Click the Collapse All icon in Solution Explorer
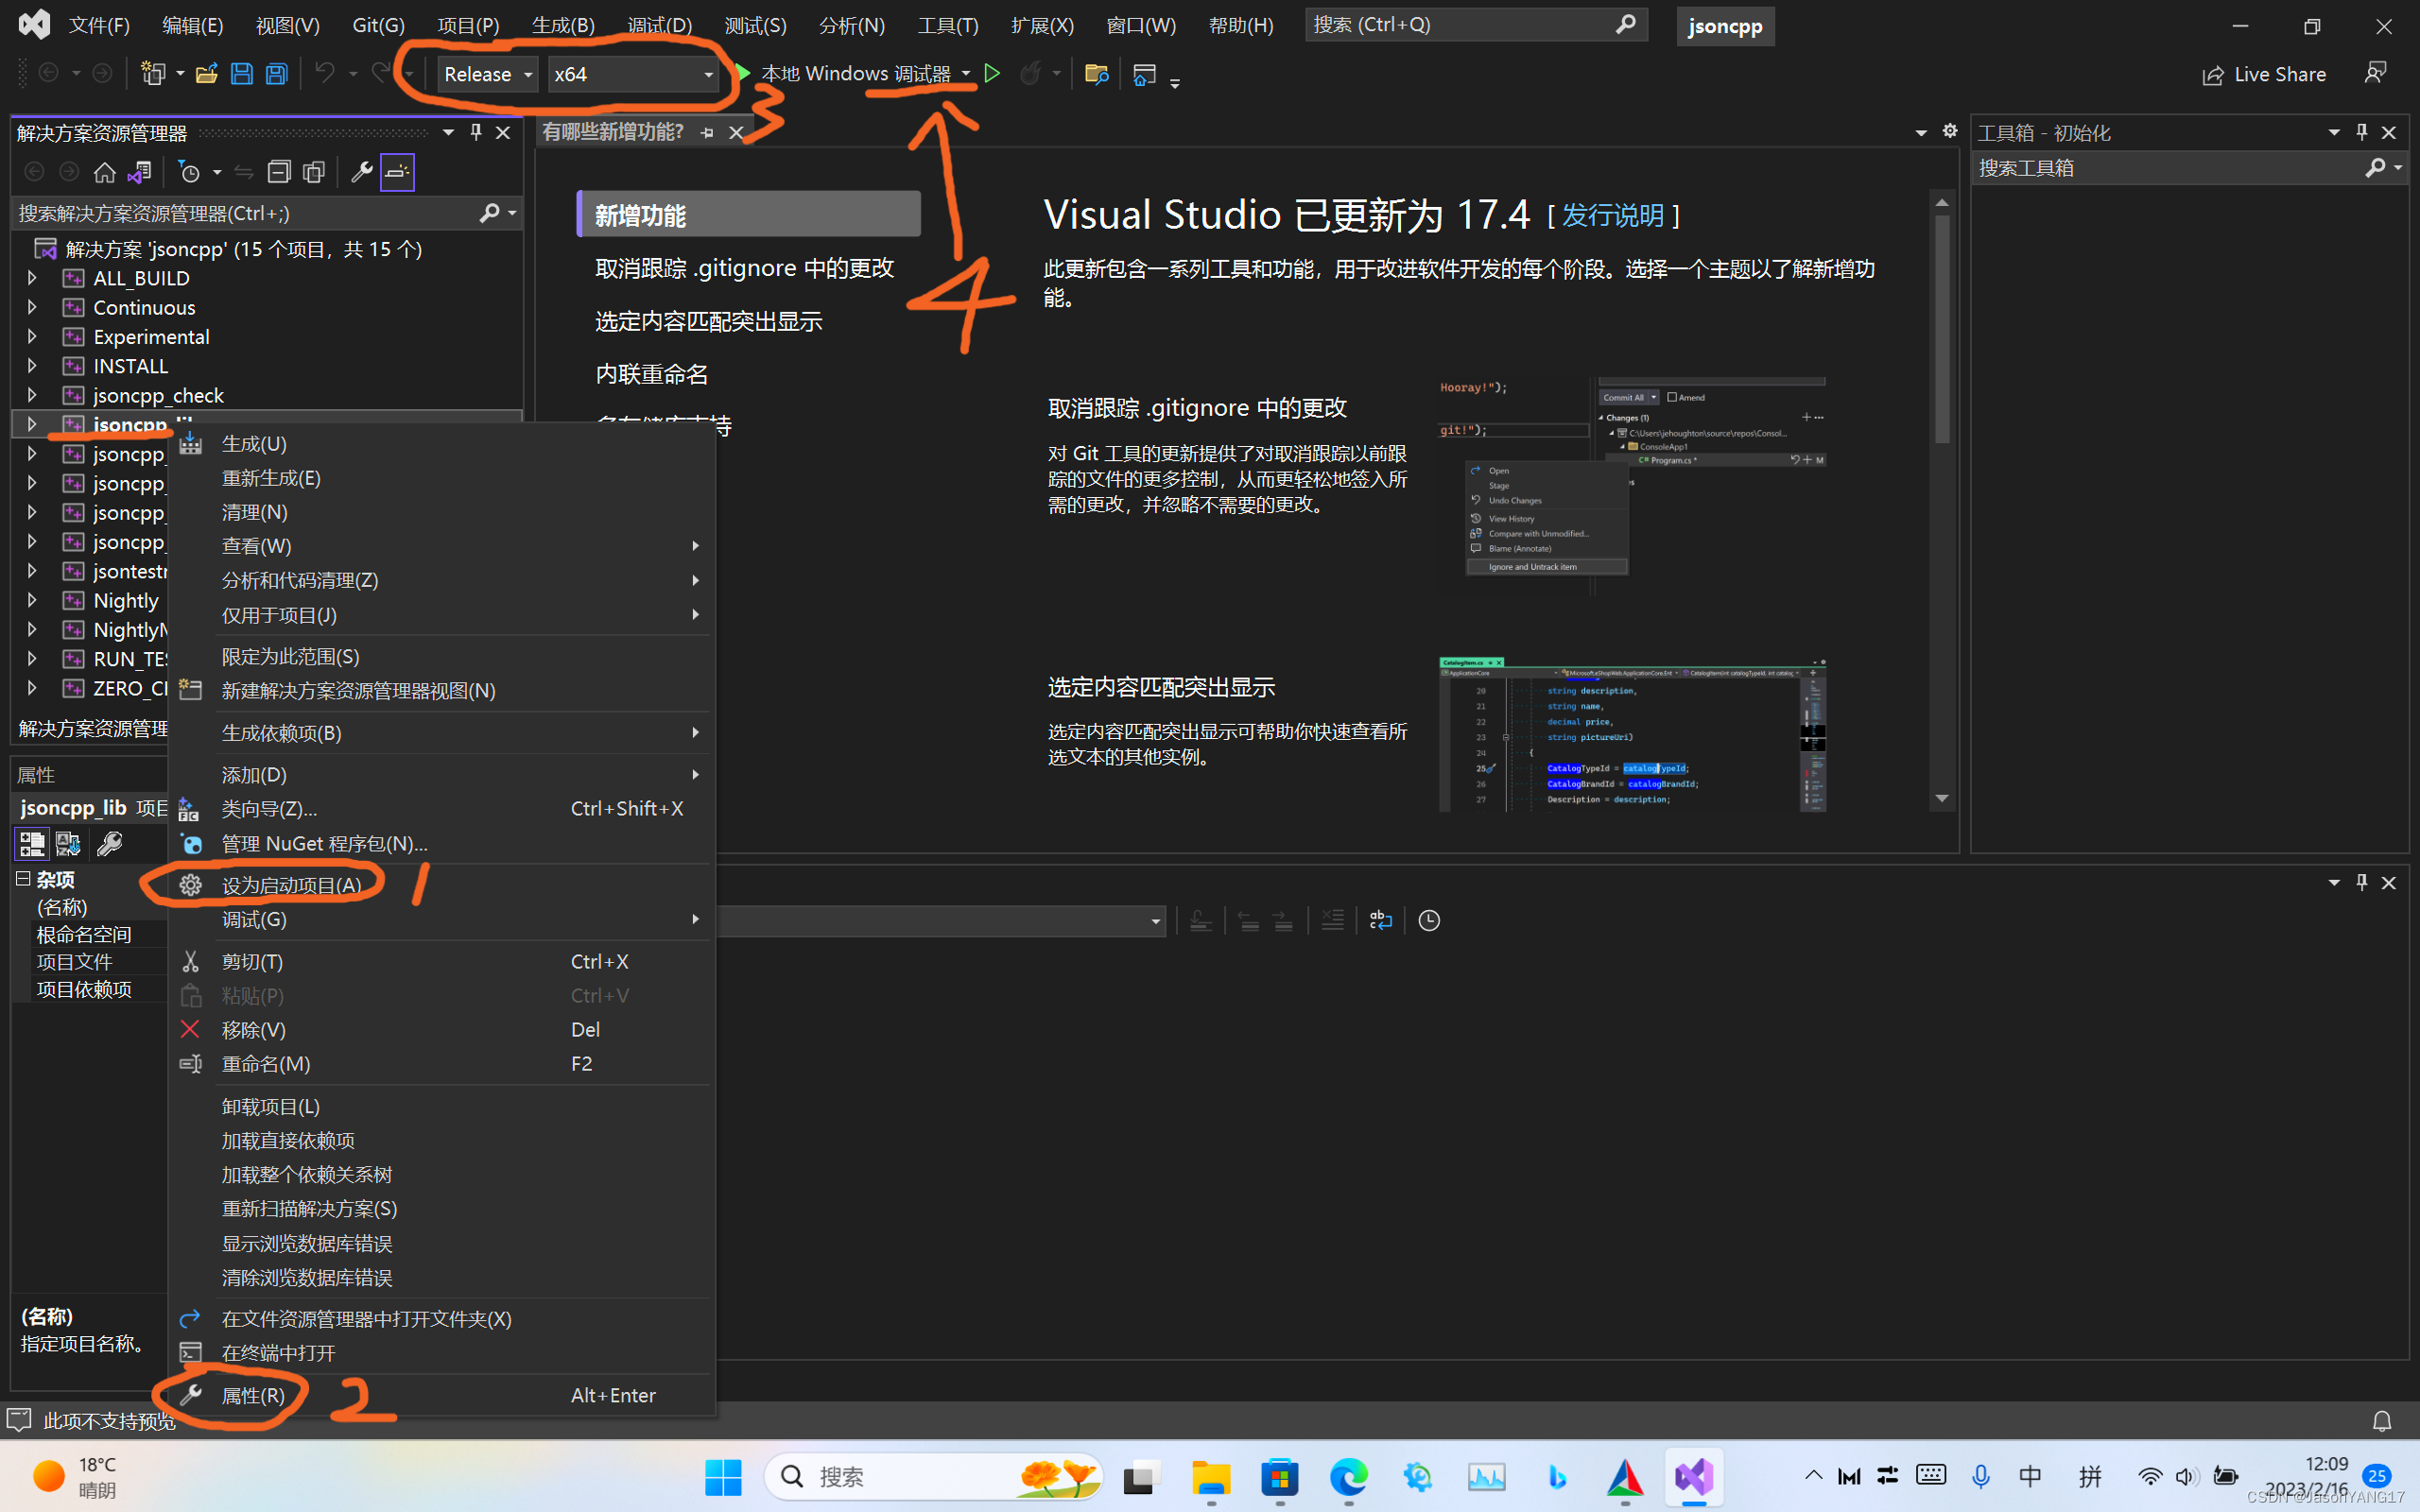The image size is (2420, 1512). 279,172
